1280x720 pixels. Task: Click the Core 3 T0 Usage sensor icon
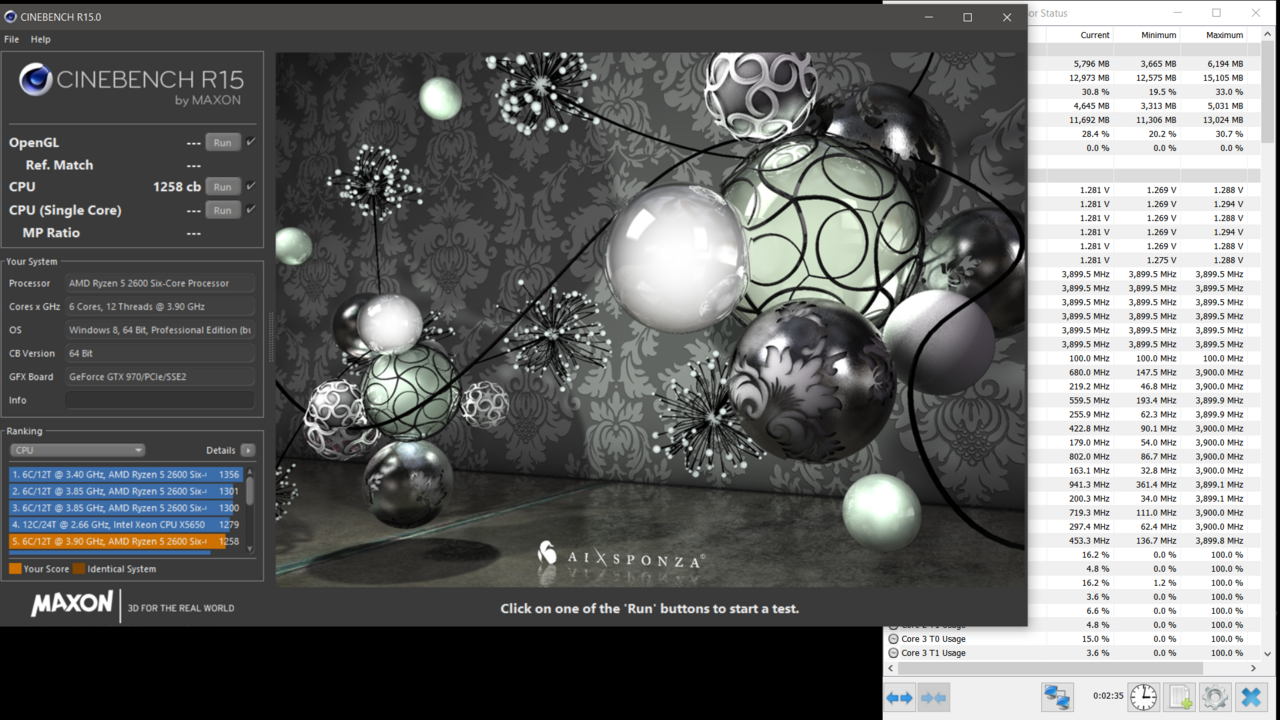(x=893, y=639)
